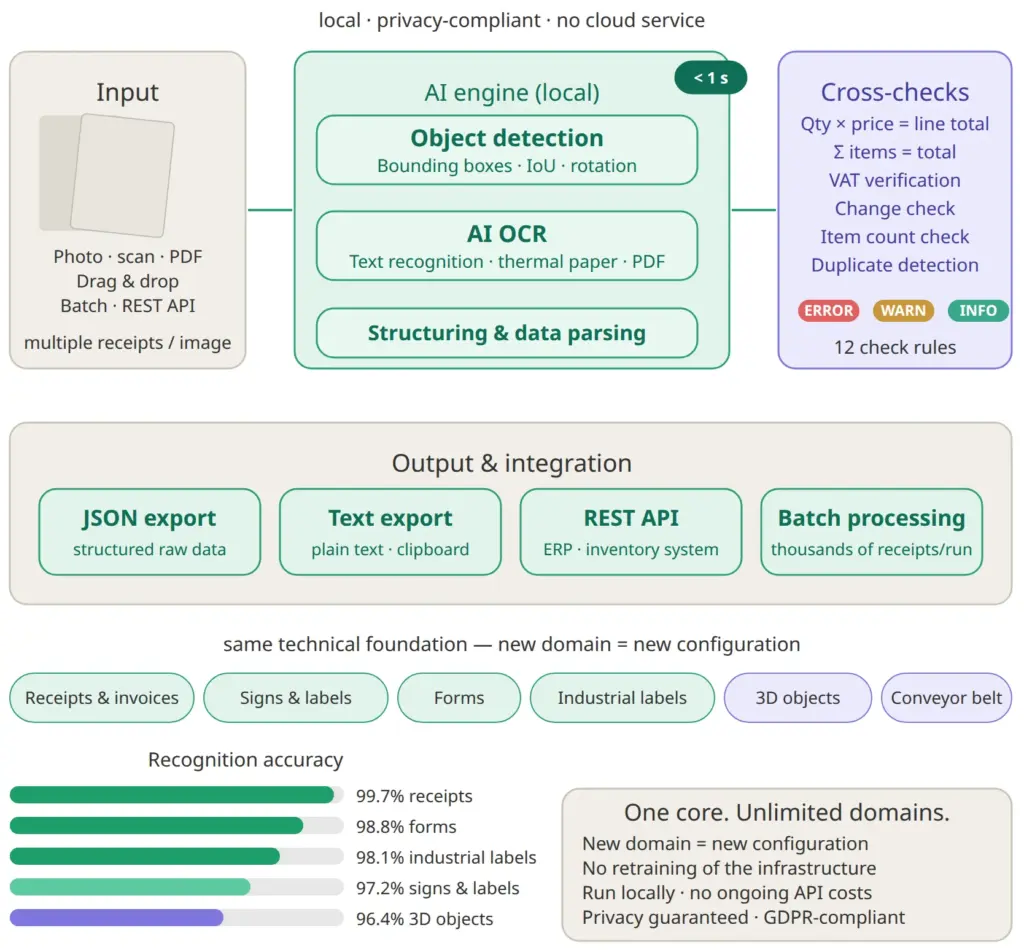The width and height of the screenshot is (1024, 952).
Task: Click the 'Duplicate detection' rule
Action: tap(895, 265)
